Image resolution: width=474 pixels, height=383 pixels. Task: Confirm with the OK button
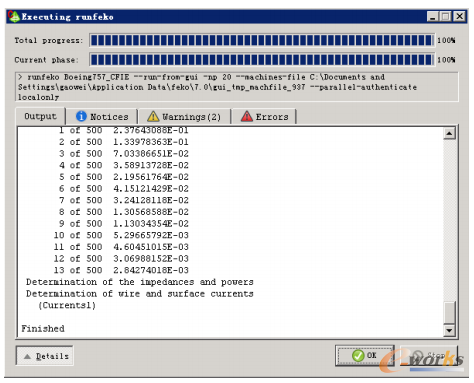pos(365,355)
